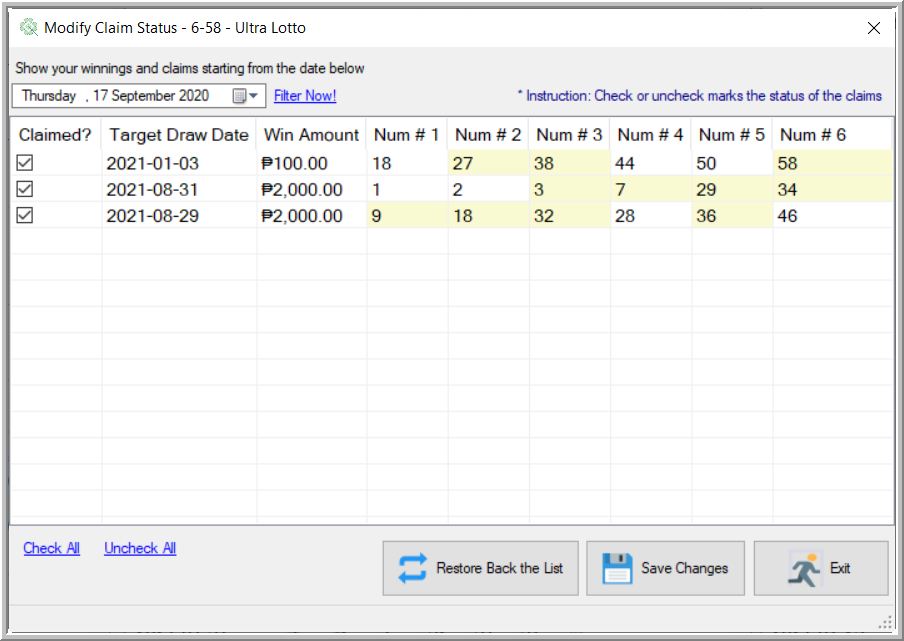Viewport: 904px width, 641px height.
Task: Click the ₱2,000.00 cell in 2021-08-29 row
Action: click(x=311, y=216)
